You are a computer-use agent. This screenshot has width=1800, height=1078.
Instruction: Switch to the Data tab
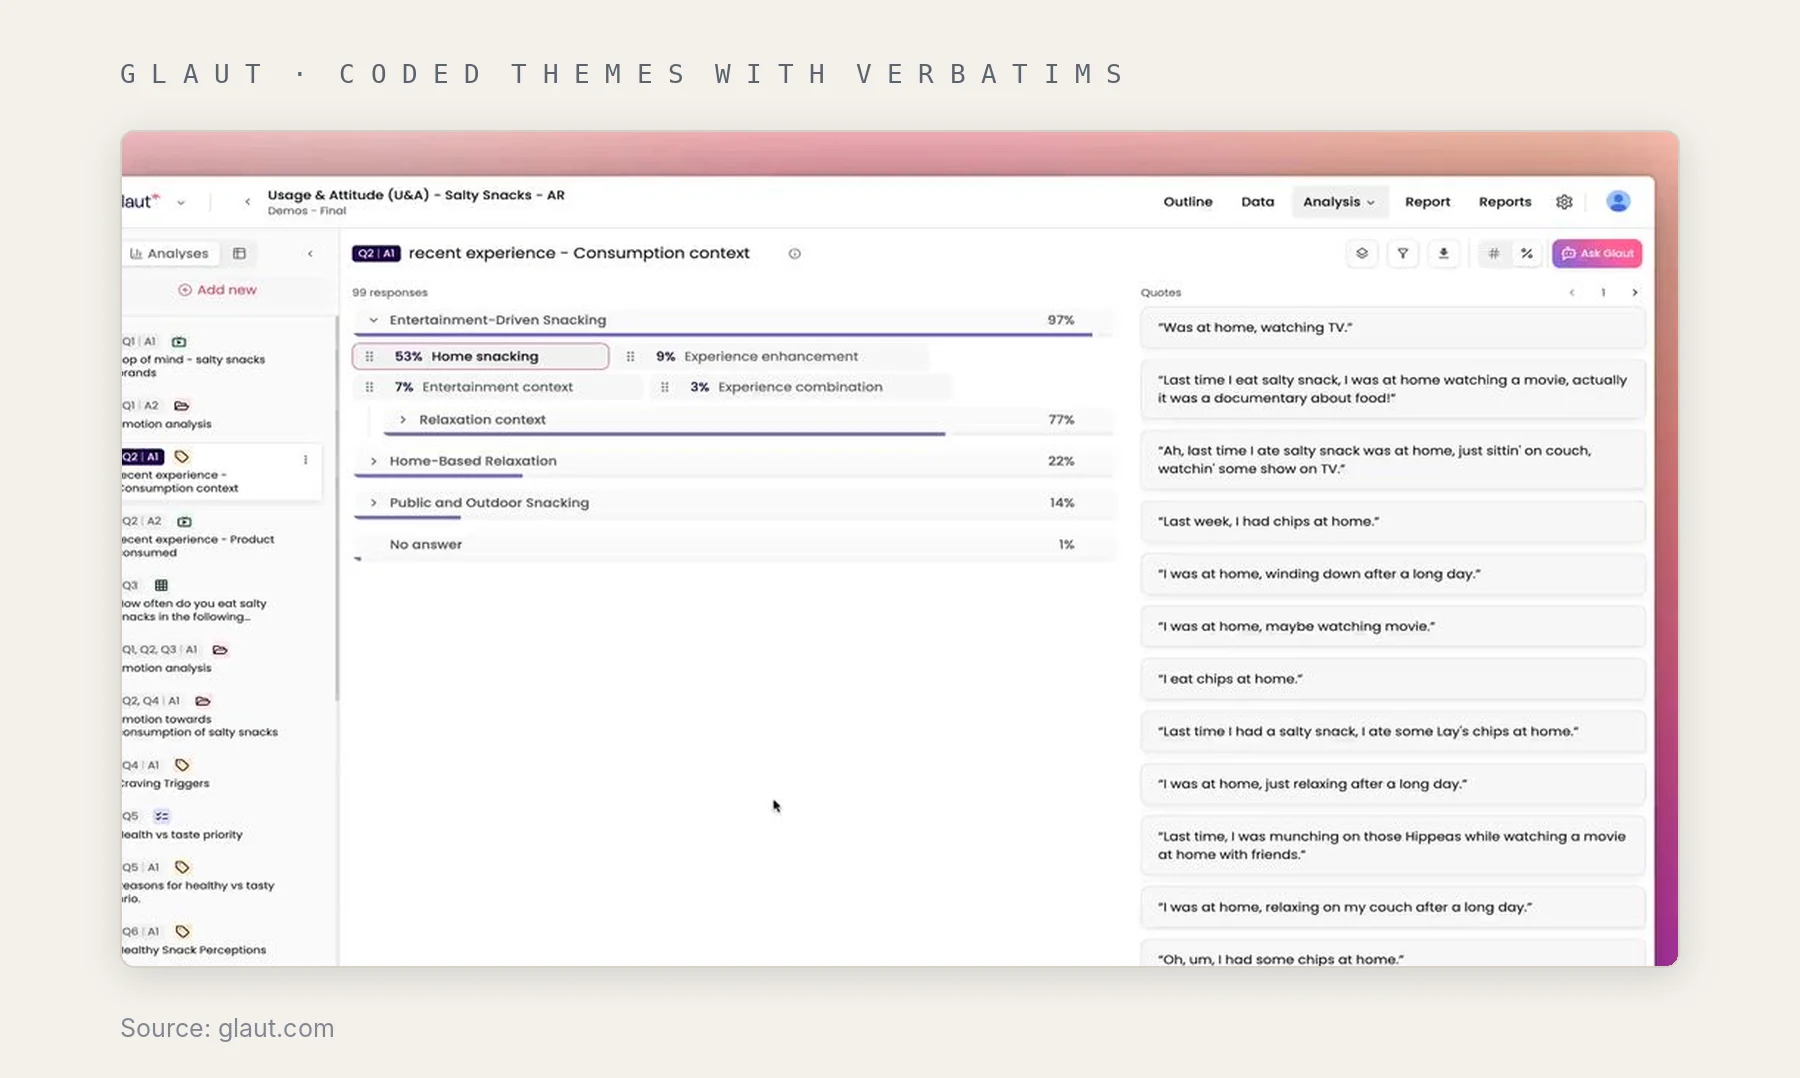pyautogui.click(x=1258, y=202)
